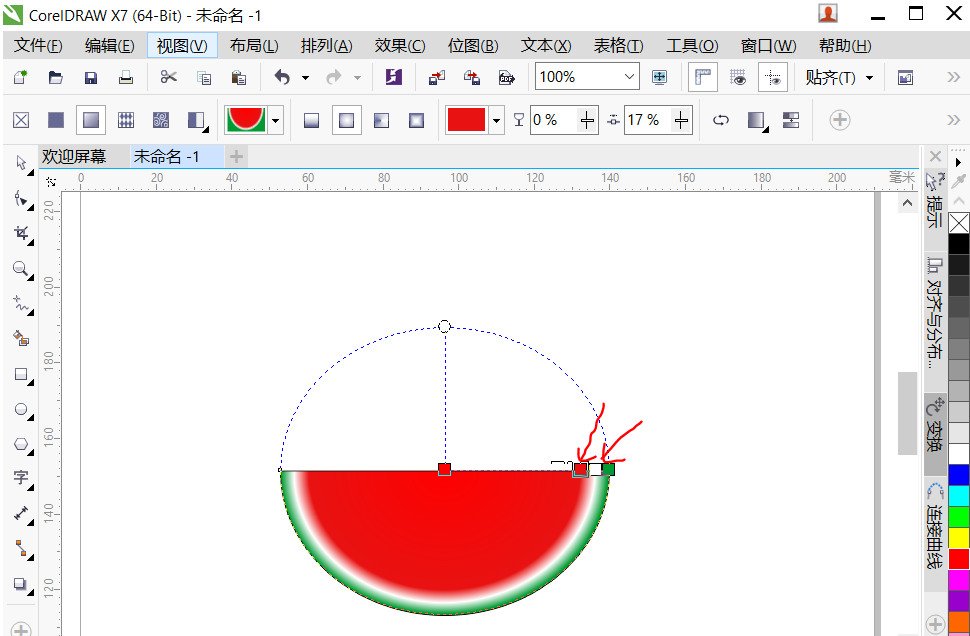This screenshot has width=970, height=636.
Task: Open the node color dropdown arrow
Action: [x=496, y=120]
